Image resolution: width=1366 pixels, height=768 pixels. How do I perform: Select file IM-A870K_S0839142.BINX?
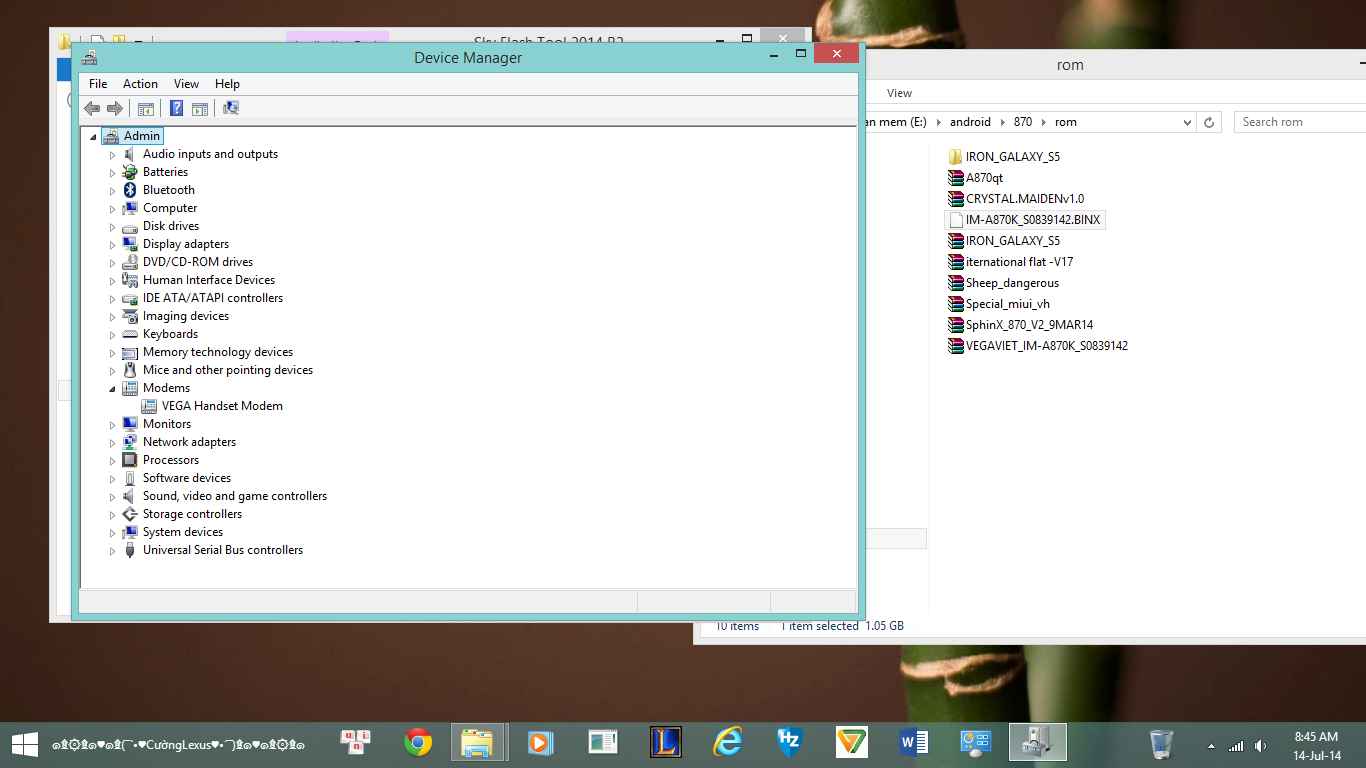point(1025,220)
